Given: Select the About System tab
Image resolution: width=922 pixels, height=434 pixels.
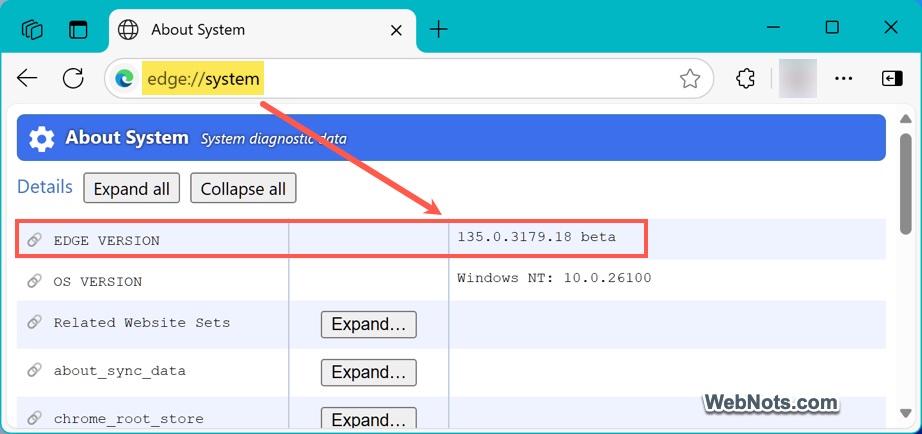Looking at the screenshot, I should [x=262, y=31].
